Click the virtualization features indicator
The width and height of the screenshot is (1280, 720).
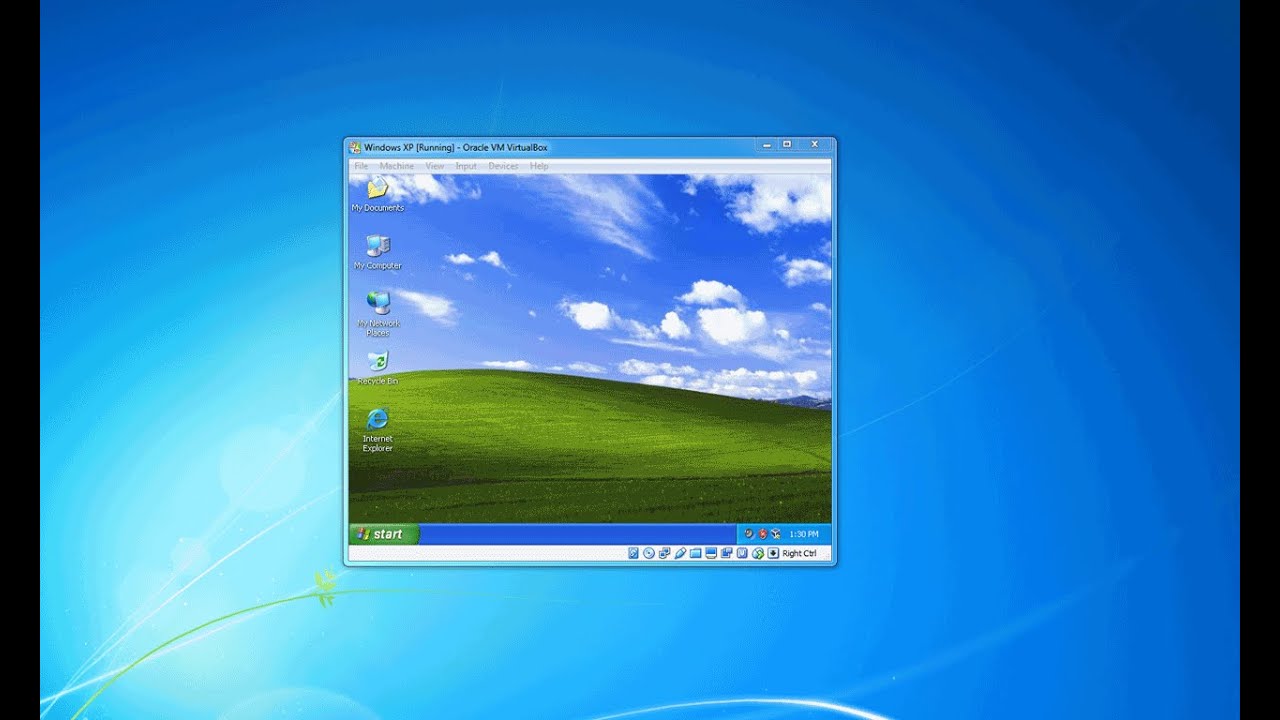(742, 553)
